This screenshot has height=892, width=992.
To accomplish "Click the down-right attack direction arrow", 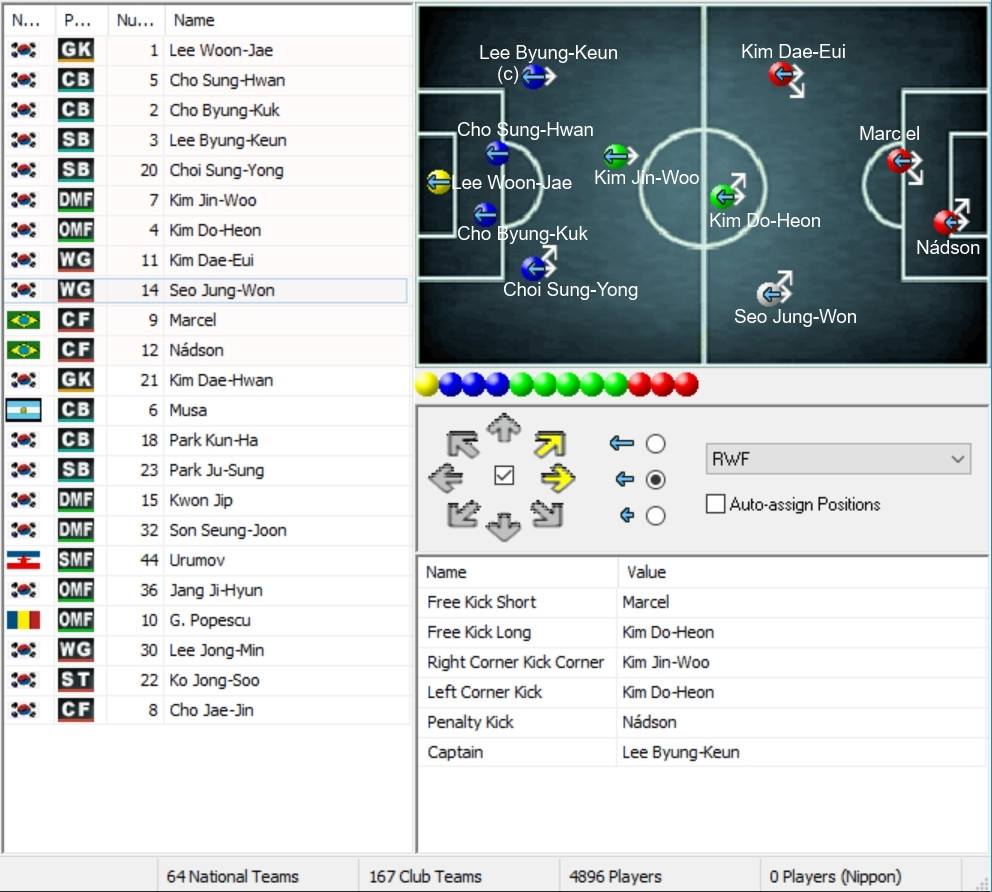I will pyautogui.click(x=547, y=514).
